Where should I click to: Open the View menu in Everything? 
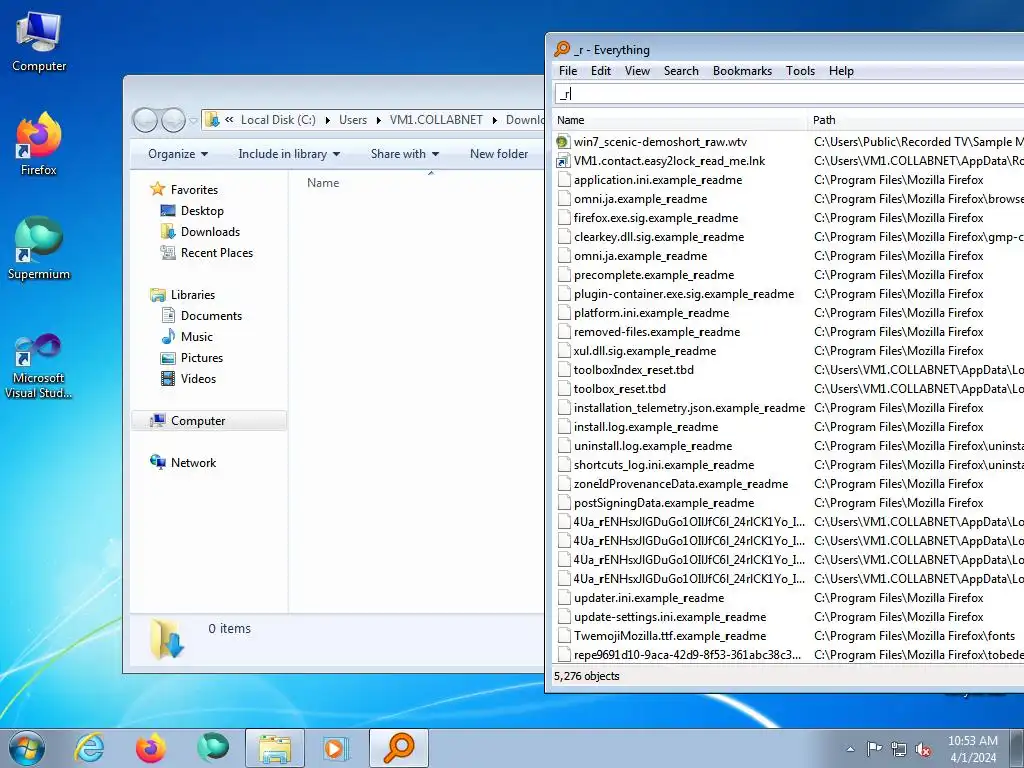pyautogui.click(x=637, y=71)
